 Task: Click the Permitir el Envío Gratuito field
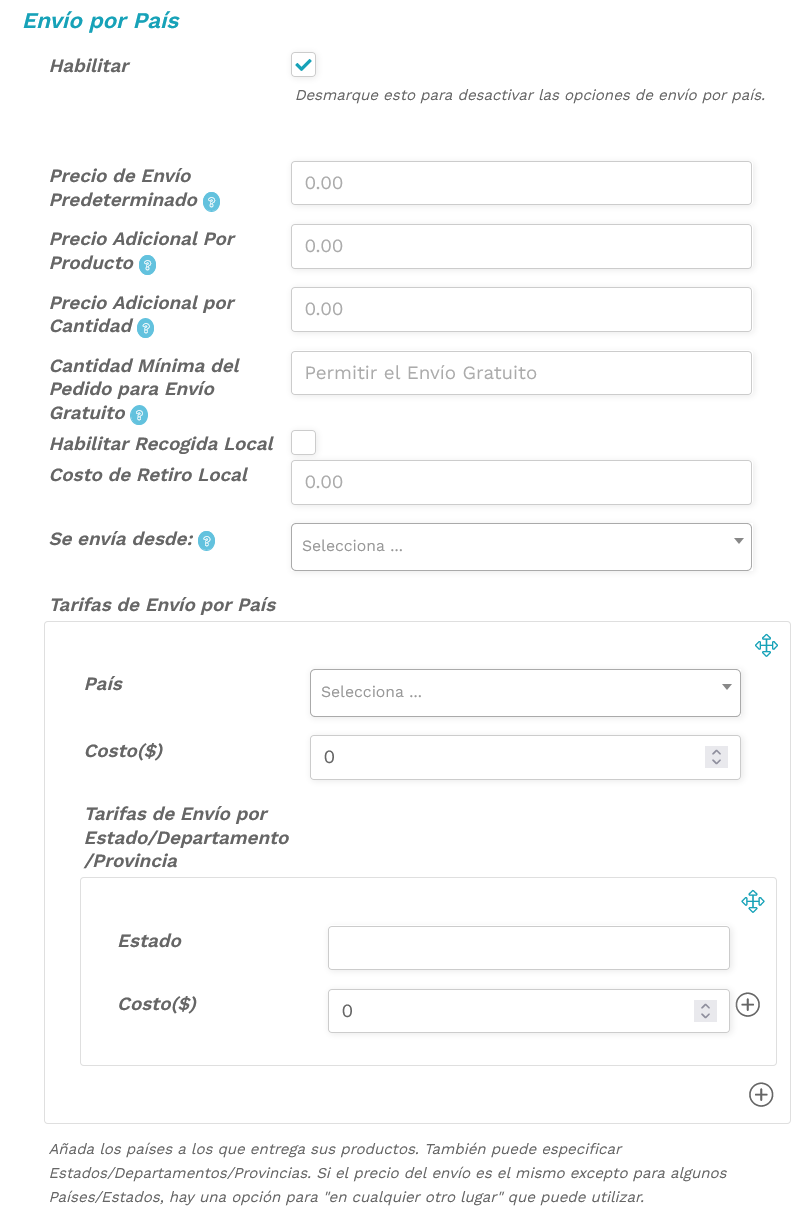tap(521, 372)
